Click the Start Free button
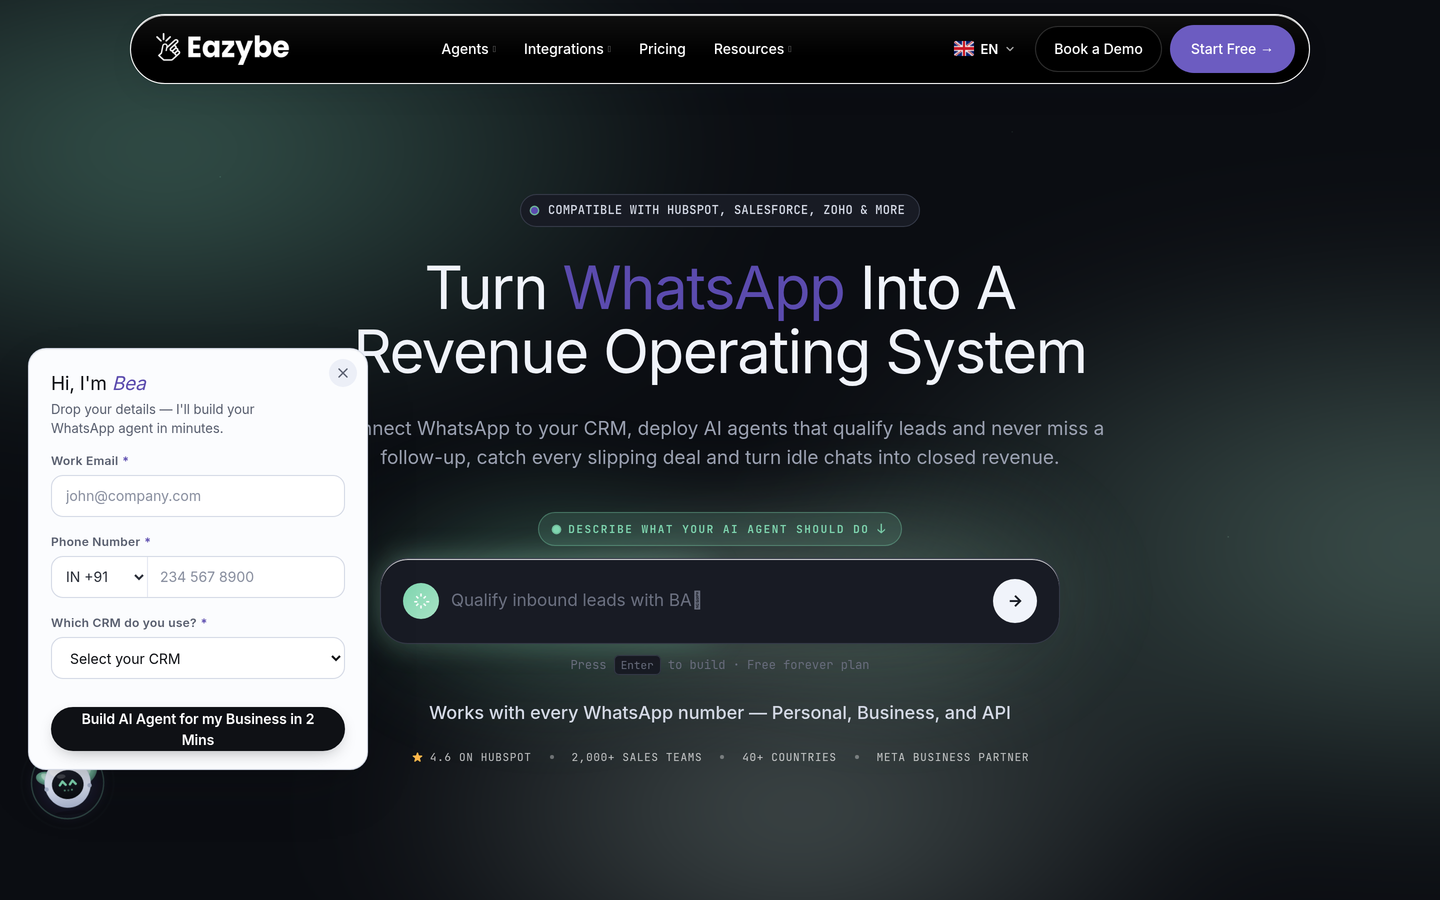 [x=1232, y=49]
